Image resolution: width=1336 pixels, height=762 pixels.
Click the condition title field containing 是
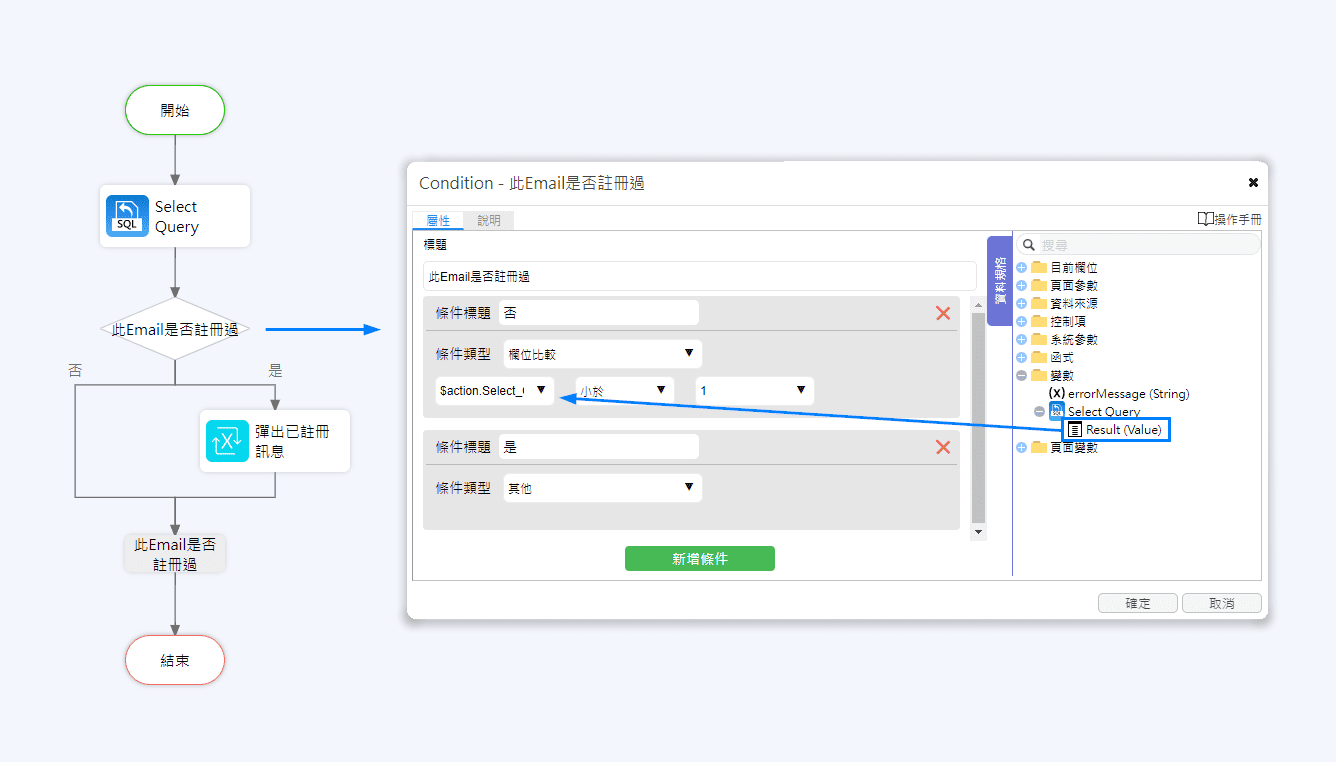[x=598, y=447]
